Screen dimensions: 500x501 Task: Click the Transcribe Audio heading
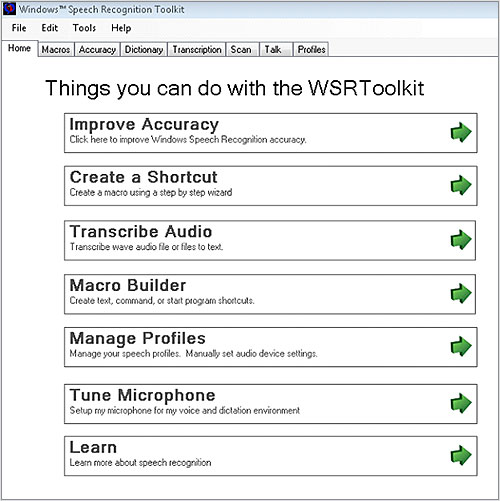tap(141, 232)
